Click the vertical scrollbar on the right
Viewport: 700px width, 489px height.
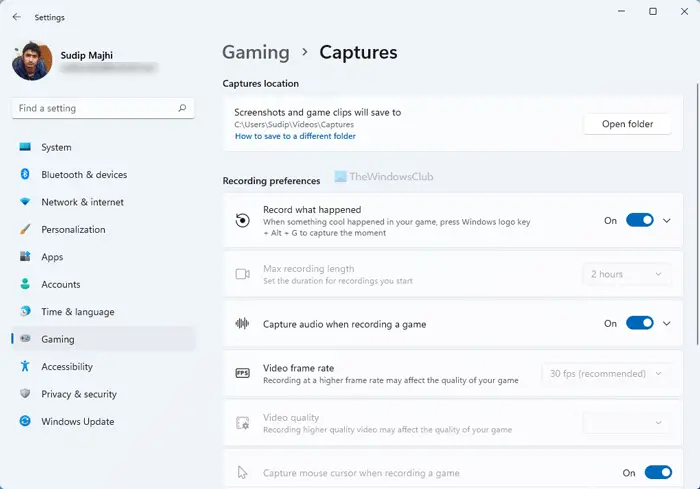tap(697, 214)
